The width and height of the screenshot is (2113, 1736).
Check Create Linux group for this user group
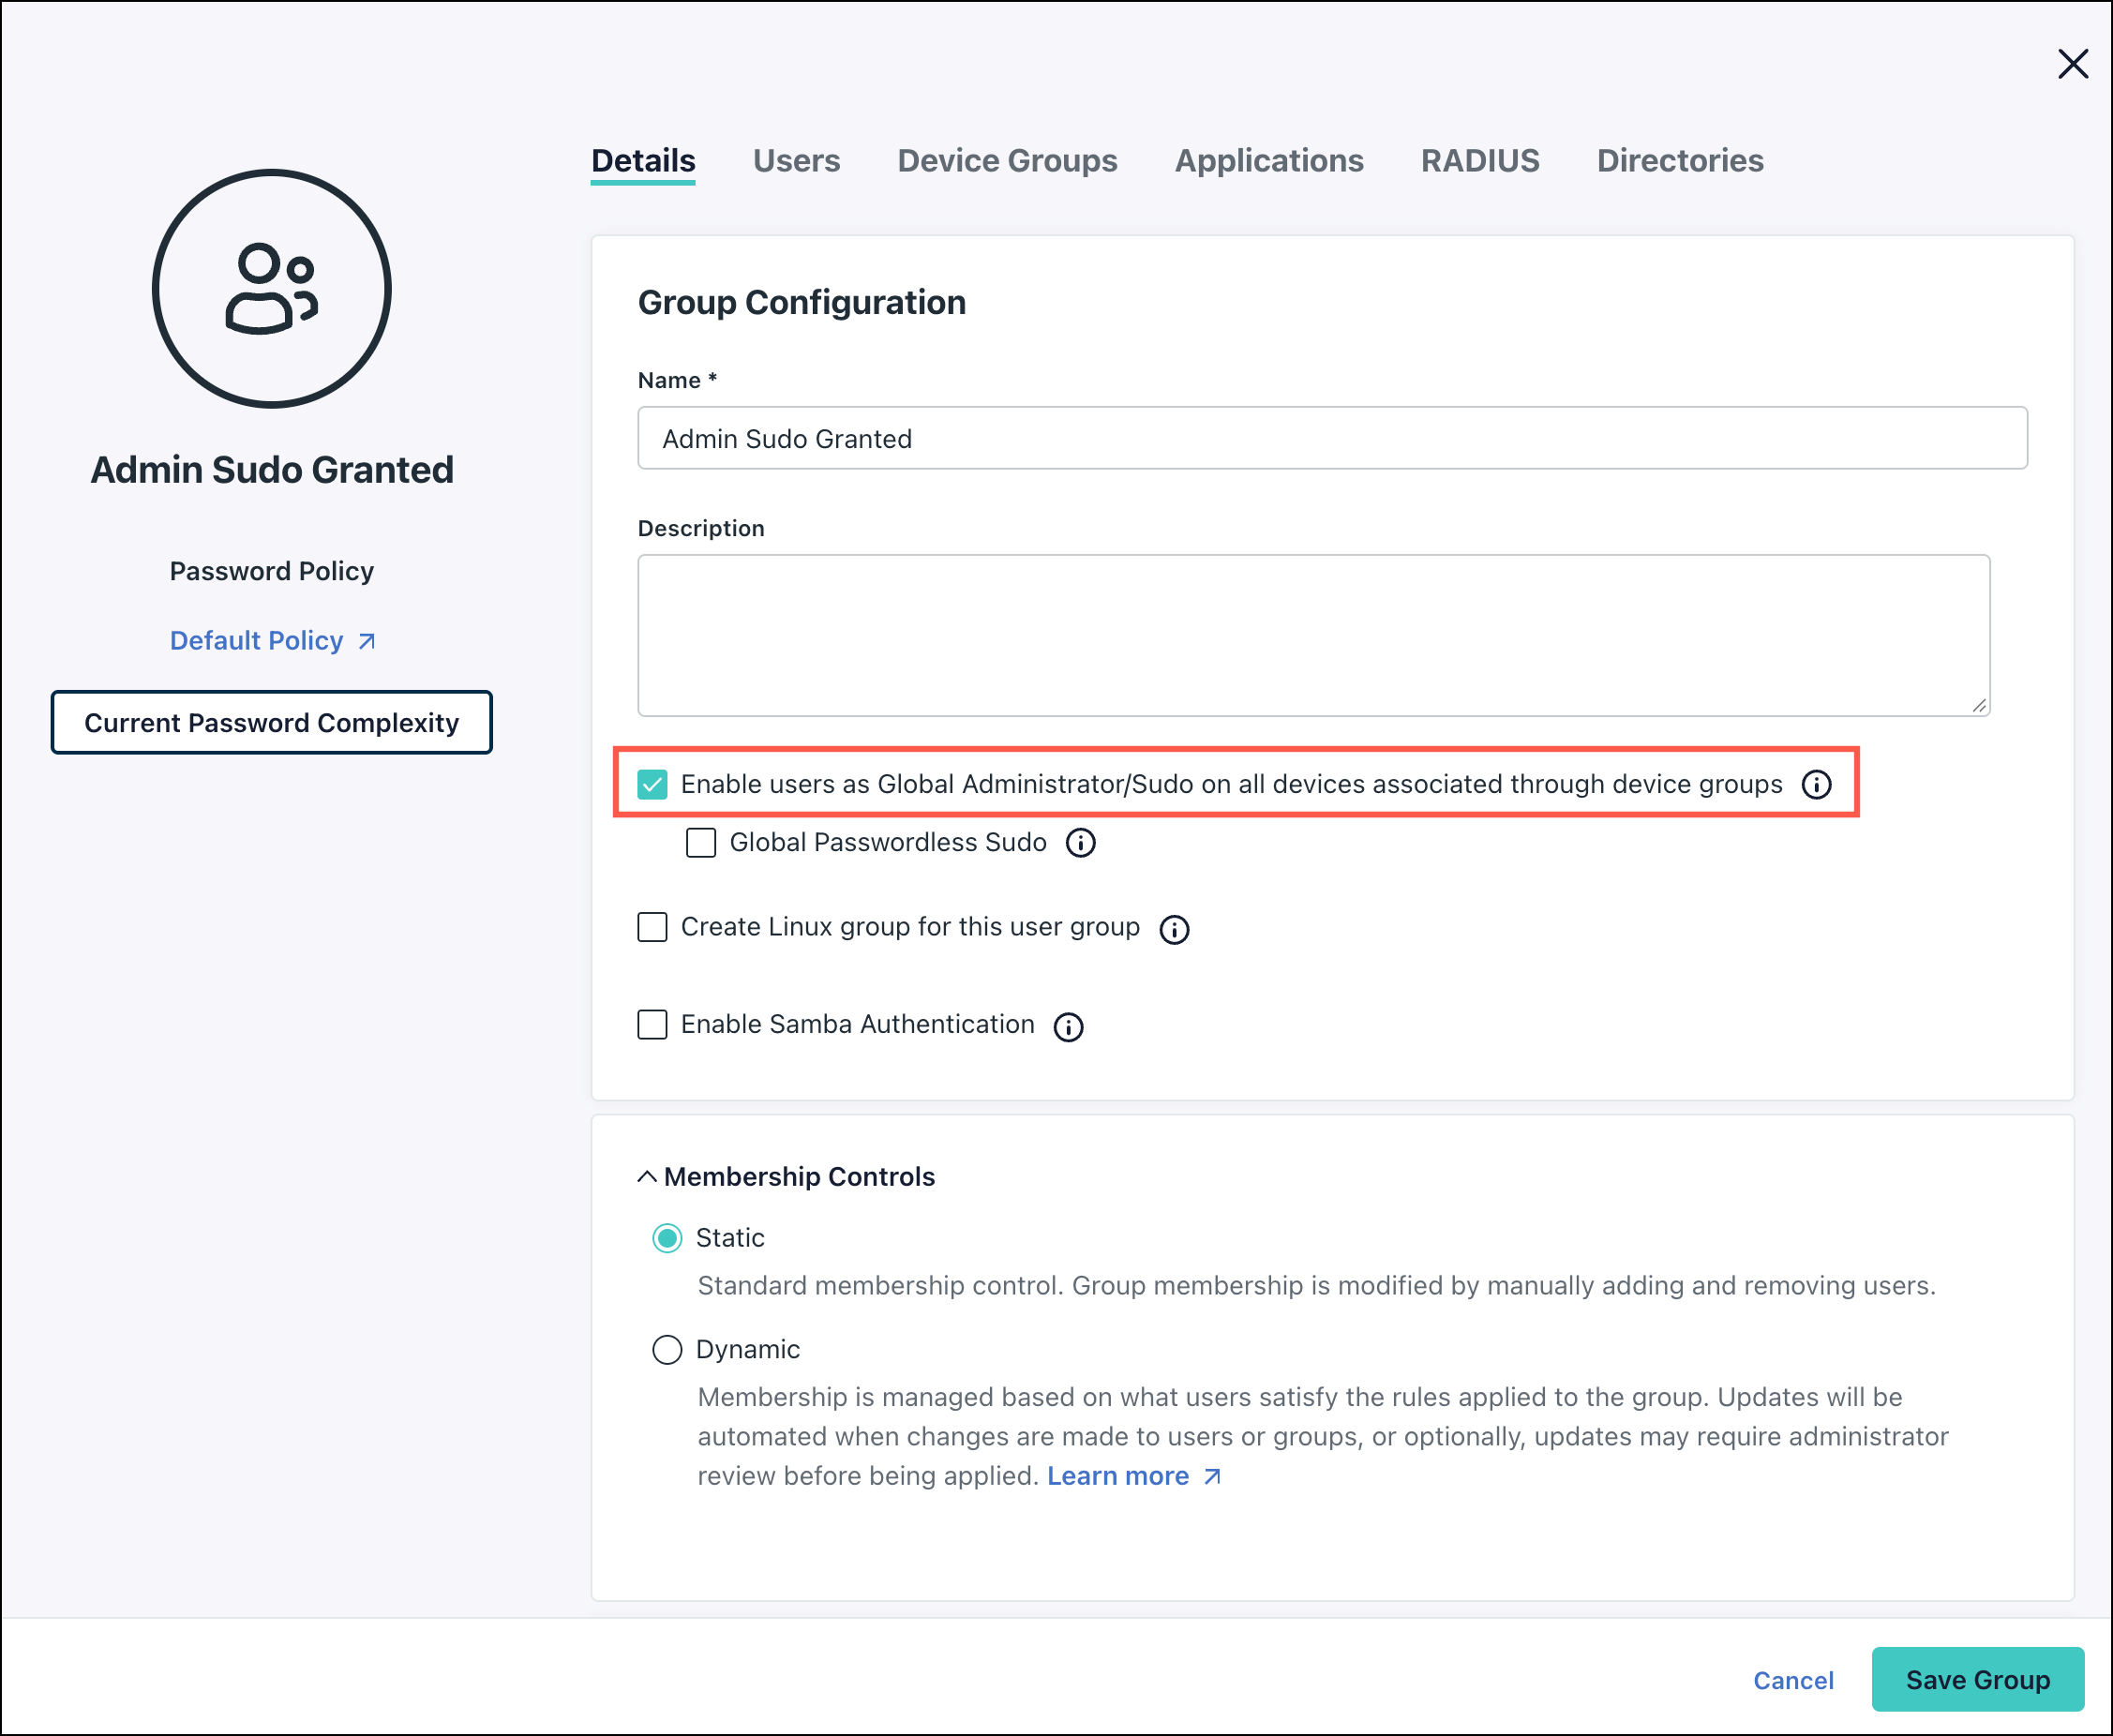tap(652, 927)
